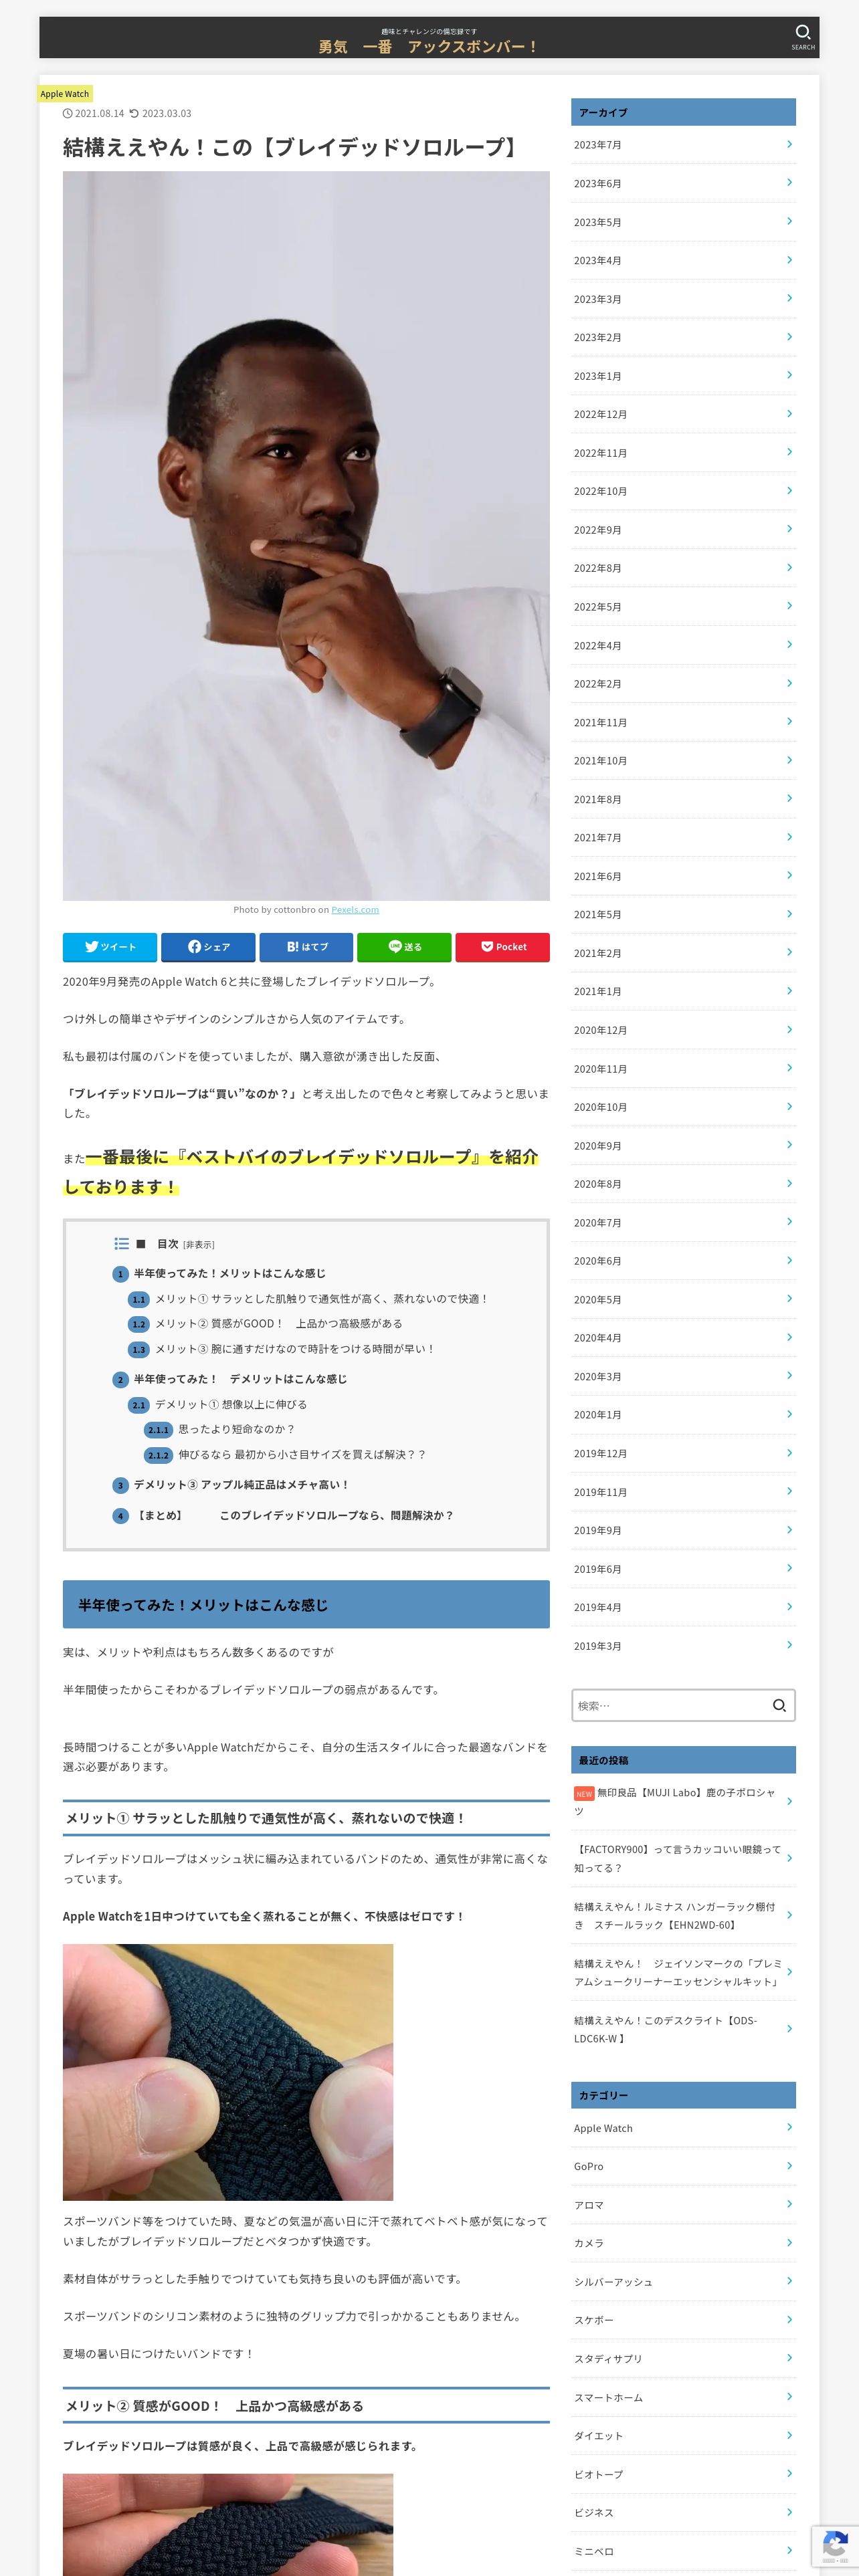859x2576 pixels.
Task: Click the Pocket icon on Pocket button
Action: coord(487,946)
